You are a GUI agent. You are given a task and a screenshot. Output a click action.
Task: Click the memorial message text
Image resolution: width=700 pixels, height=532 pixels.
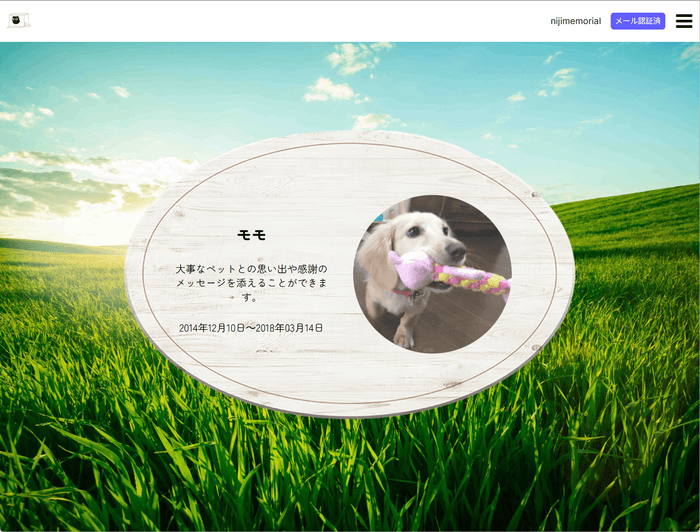point(251,283)
